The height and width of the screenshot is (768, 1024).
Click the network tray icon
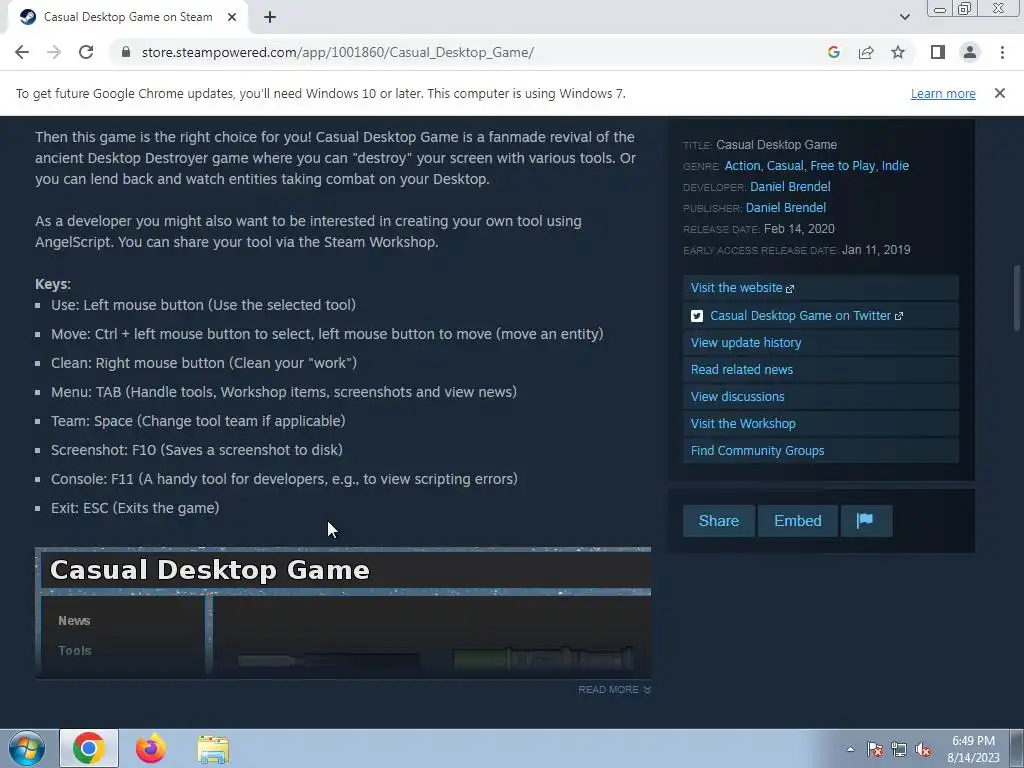point(899,749)
